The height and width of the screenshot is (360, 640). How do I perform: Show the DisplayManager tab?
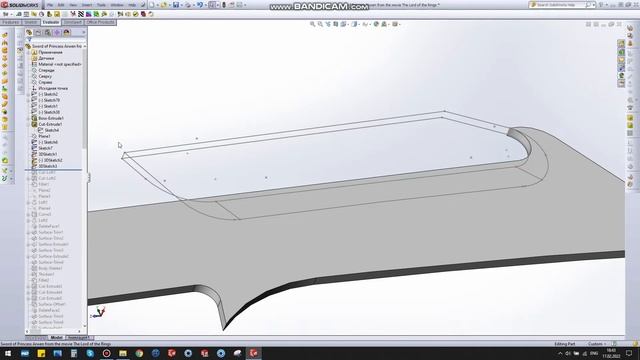pos(67,32)
